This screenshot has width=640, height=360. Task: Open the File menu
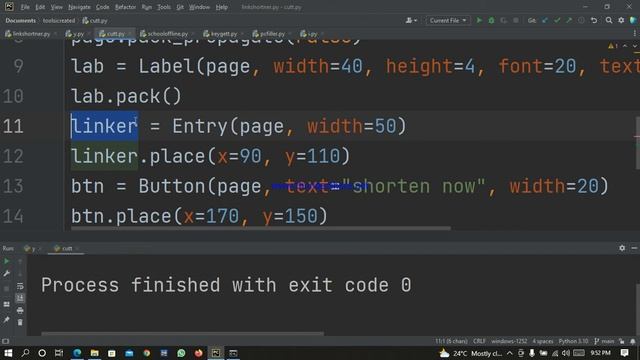[25, 7]
